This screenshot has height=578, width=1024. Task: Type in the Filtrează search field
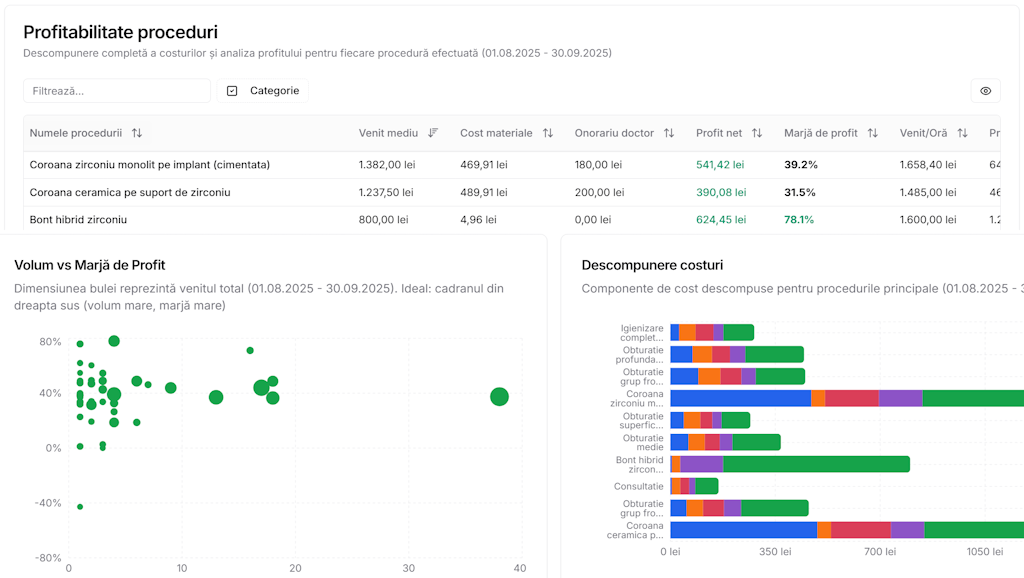[117, 91]
